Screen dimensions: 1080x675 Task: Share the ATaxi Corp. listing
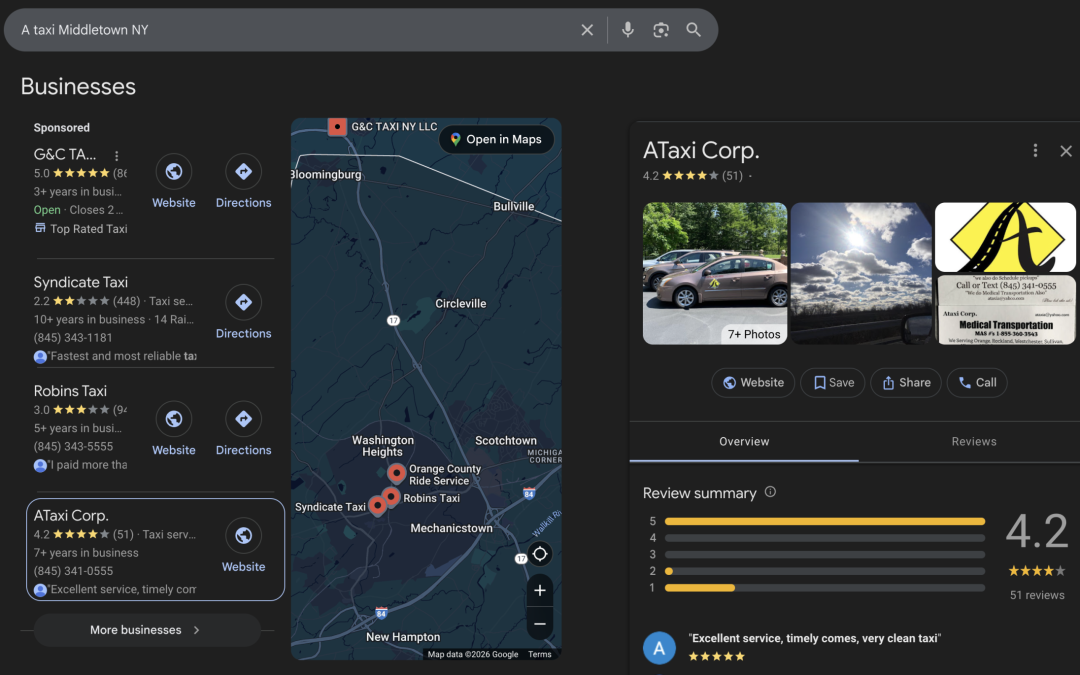(905, 382)
